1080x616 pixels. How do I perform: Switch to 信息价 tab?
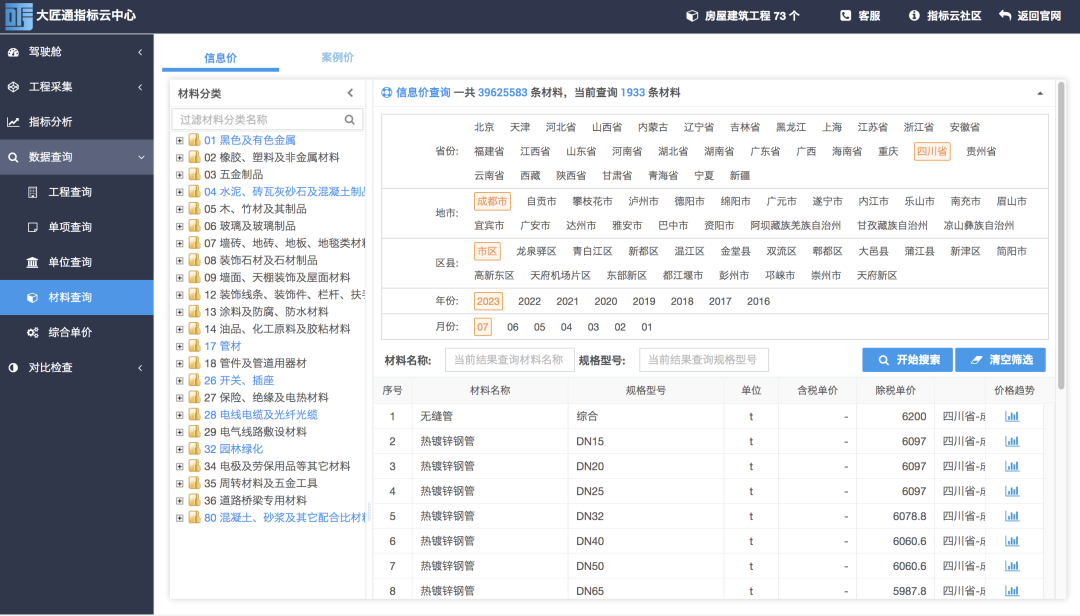point(220,58)
